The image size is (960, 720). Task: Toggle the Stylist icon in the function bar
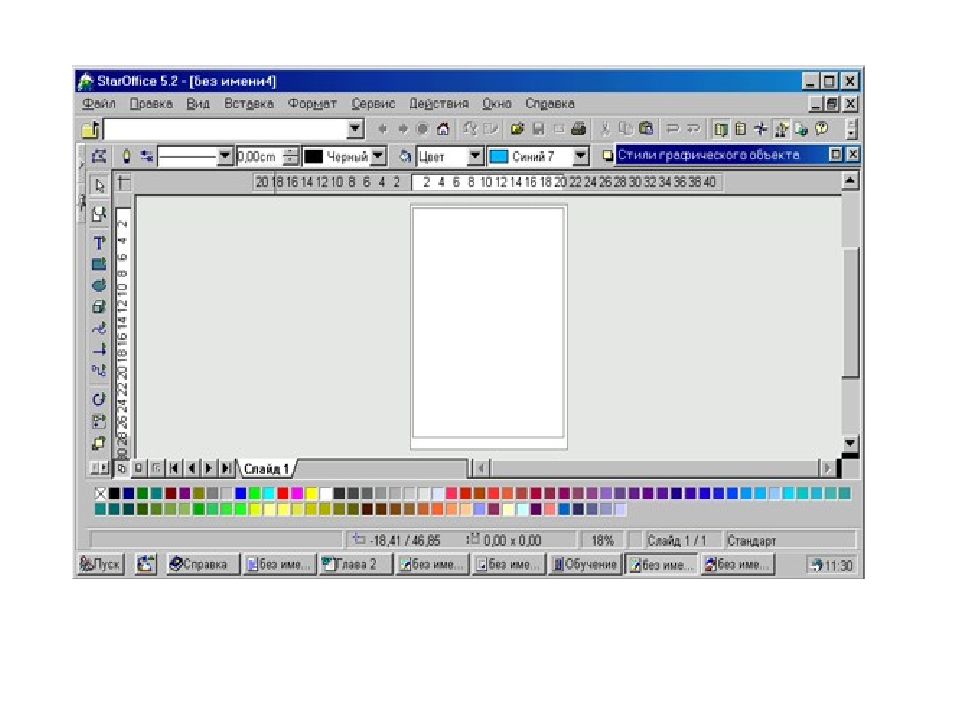781,129
